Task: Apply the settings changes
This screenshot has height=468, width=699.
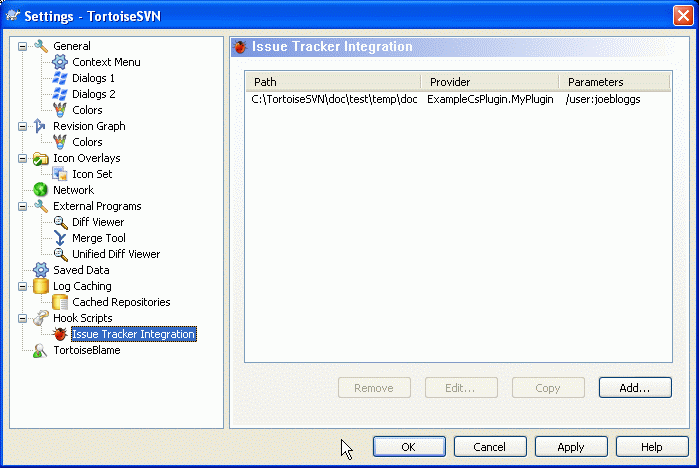Action: [x=571, y=447]
